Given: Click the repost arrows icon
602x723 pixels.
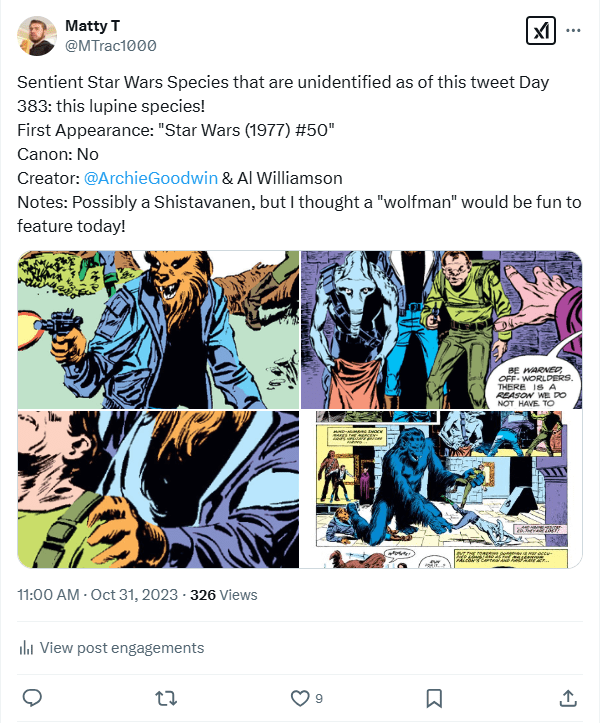Looking at the screenshot, I should point(165,697).
